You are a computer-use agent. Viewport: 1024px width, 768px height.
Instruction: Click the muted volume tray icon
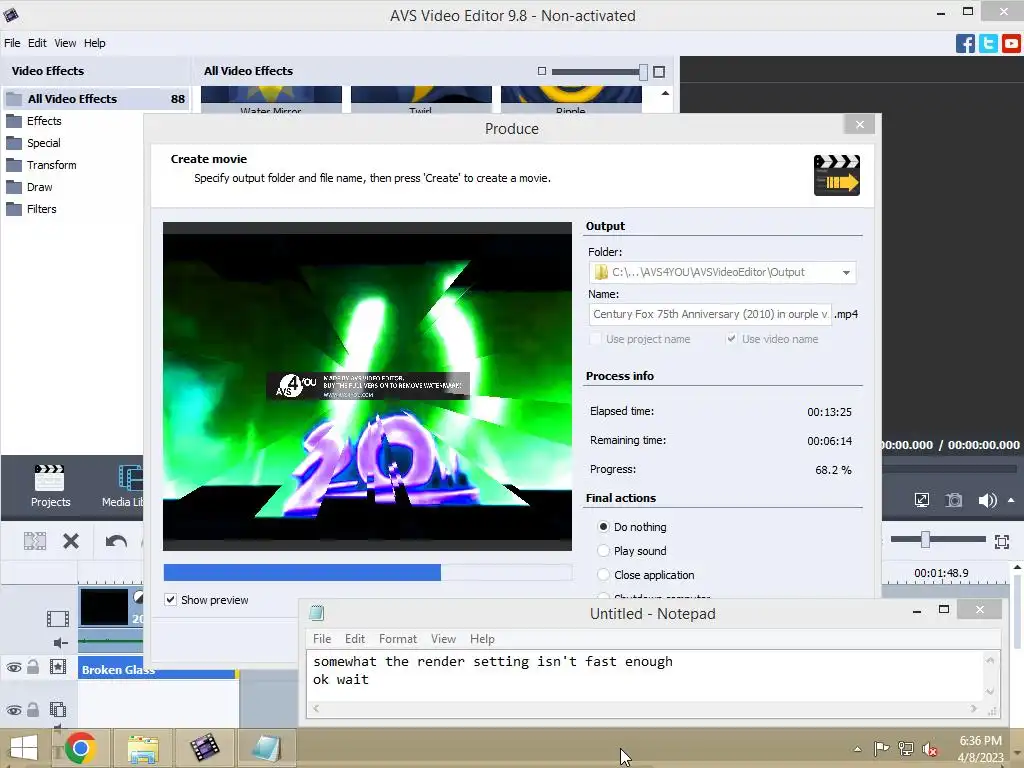click(930, 749)
